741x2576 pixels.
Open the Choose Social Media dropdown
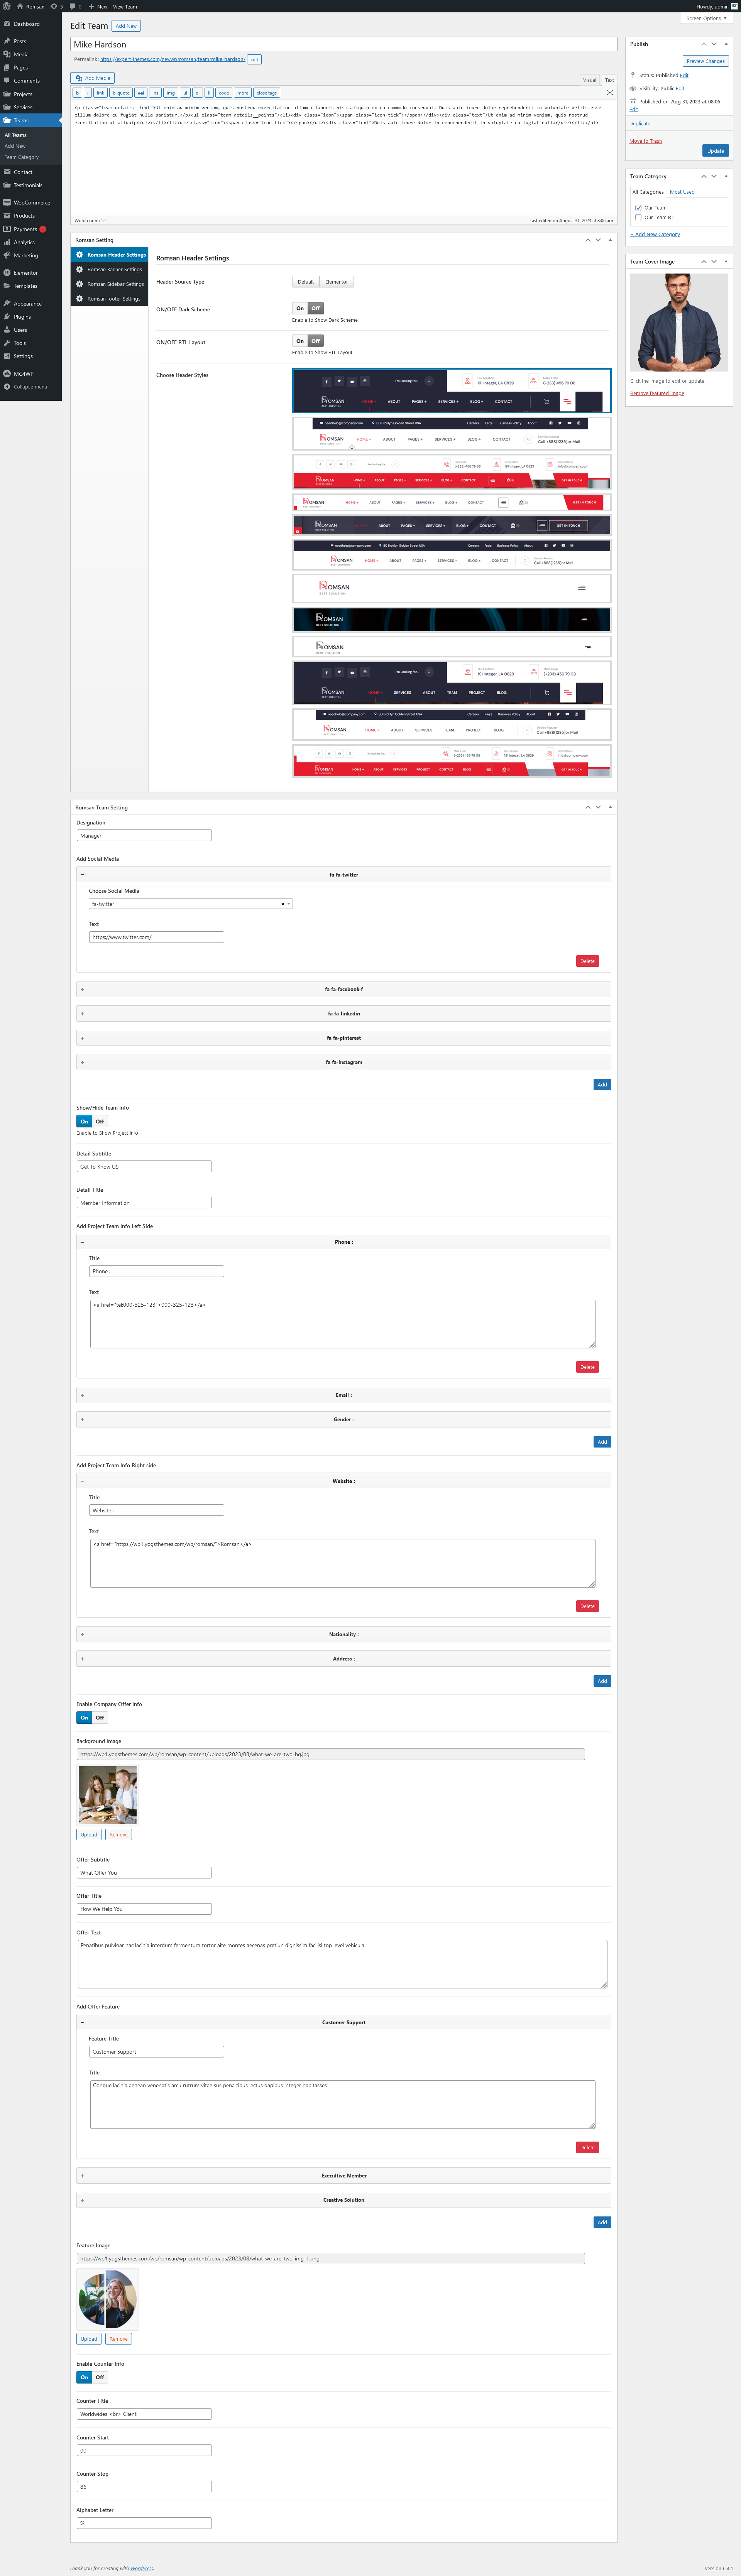[190, 904]
